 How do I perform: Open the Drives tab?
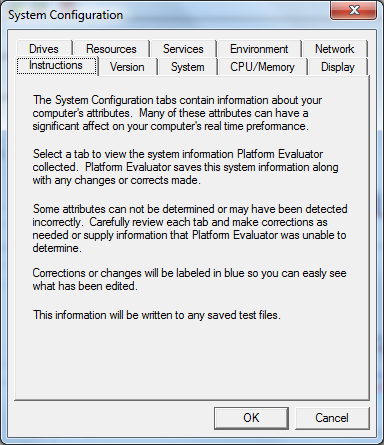(44, 49)
